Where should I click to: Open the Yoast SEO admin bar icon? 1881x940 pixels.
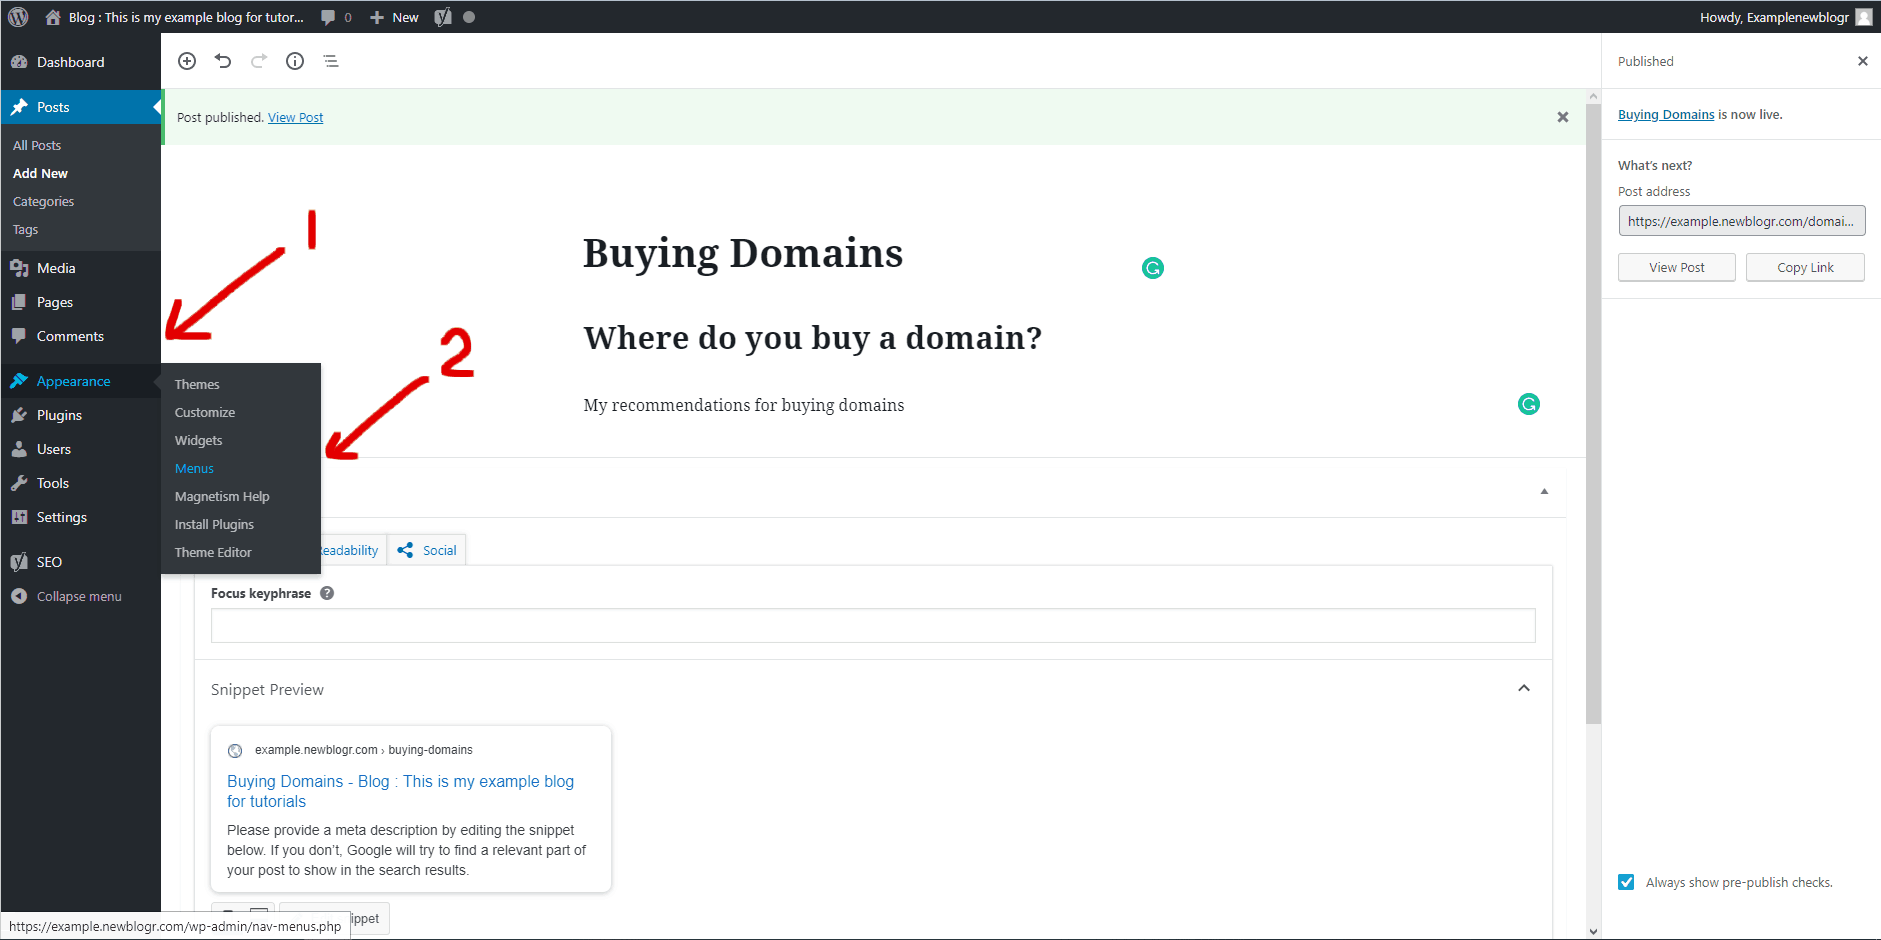tap(443, 17)
